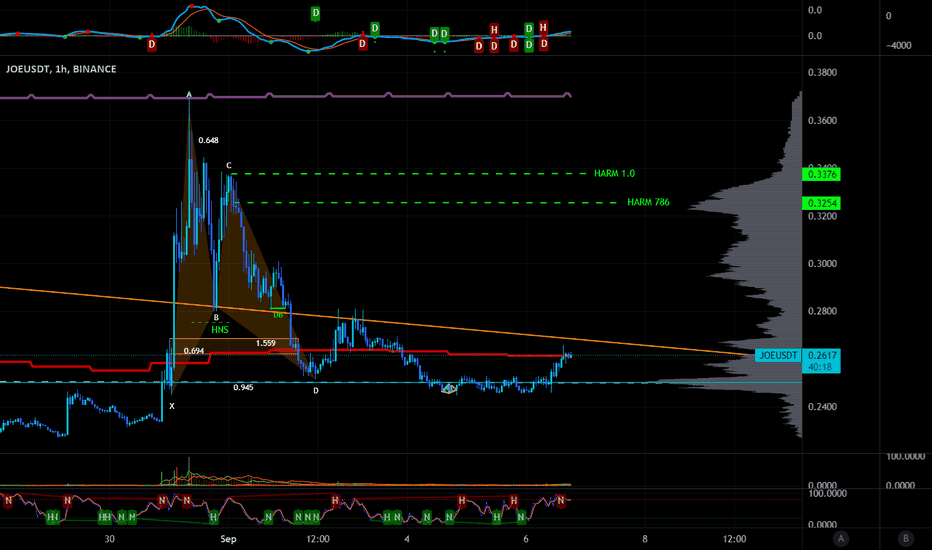Select the 0.648 harmonic ratio label
Image resolution: width=932 pixels, height=550 pixels.
pos(209,140)
